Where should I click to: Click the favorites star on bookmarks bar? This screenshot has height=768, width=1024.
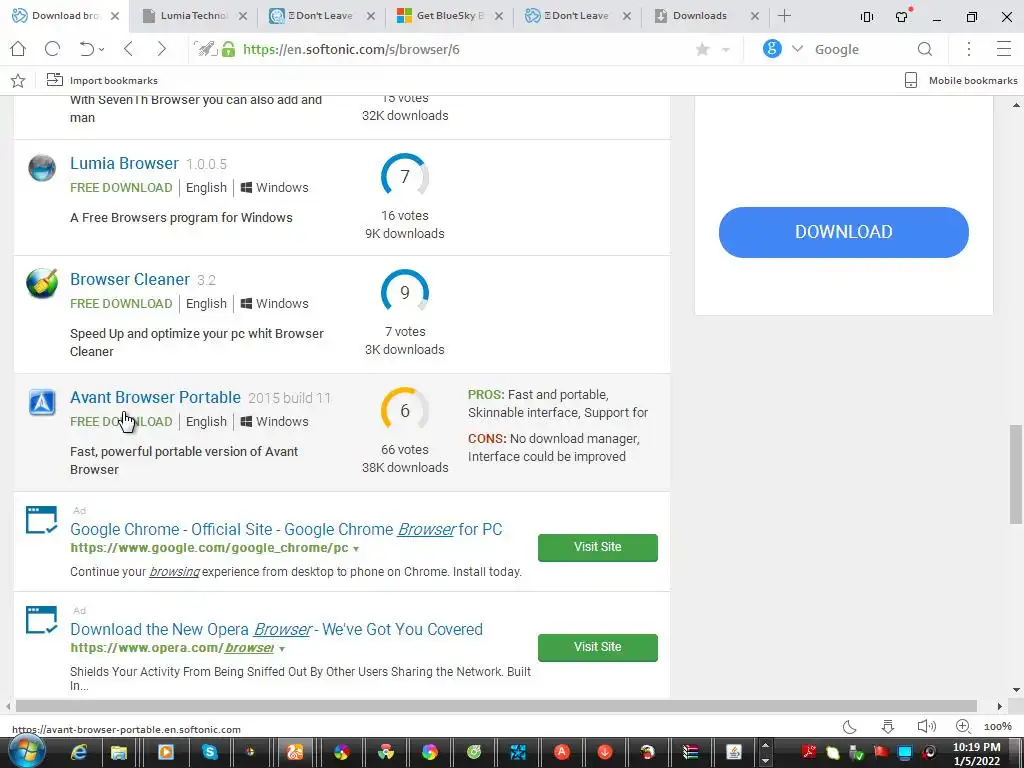click(x=18, y=80)
